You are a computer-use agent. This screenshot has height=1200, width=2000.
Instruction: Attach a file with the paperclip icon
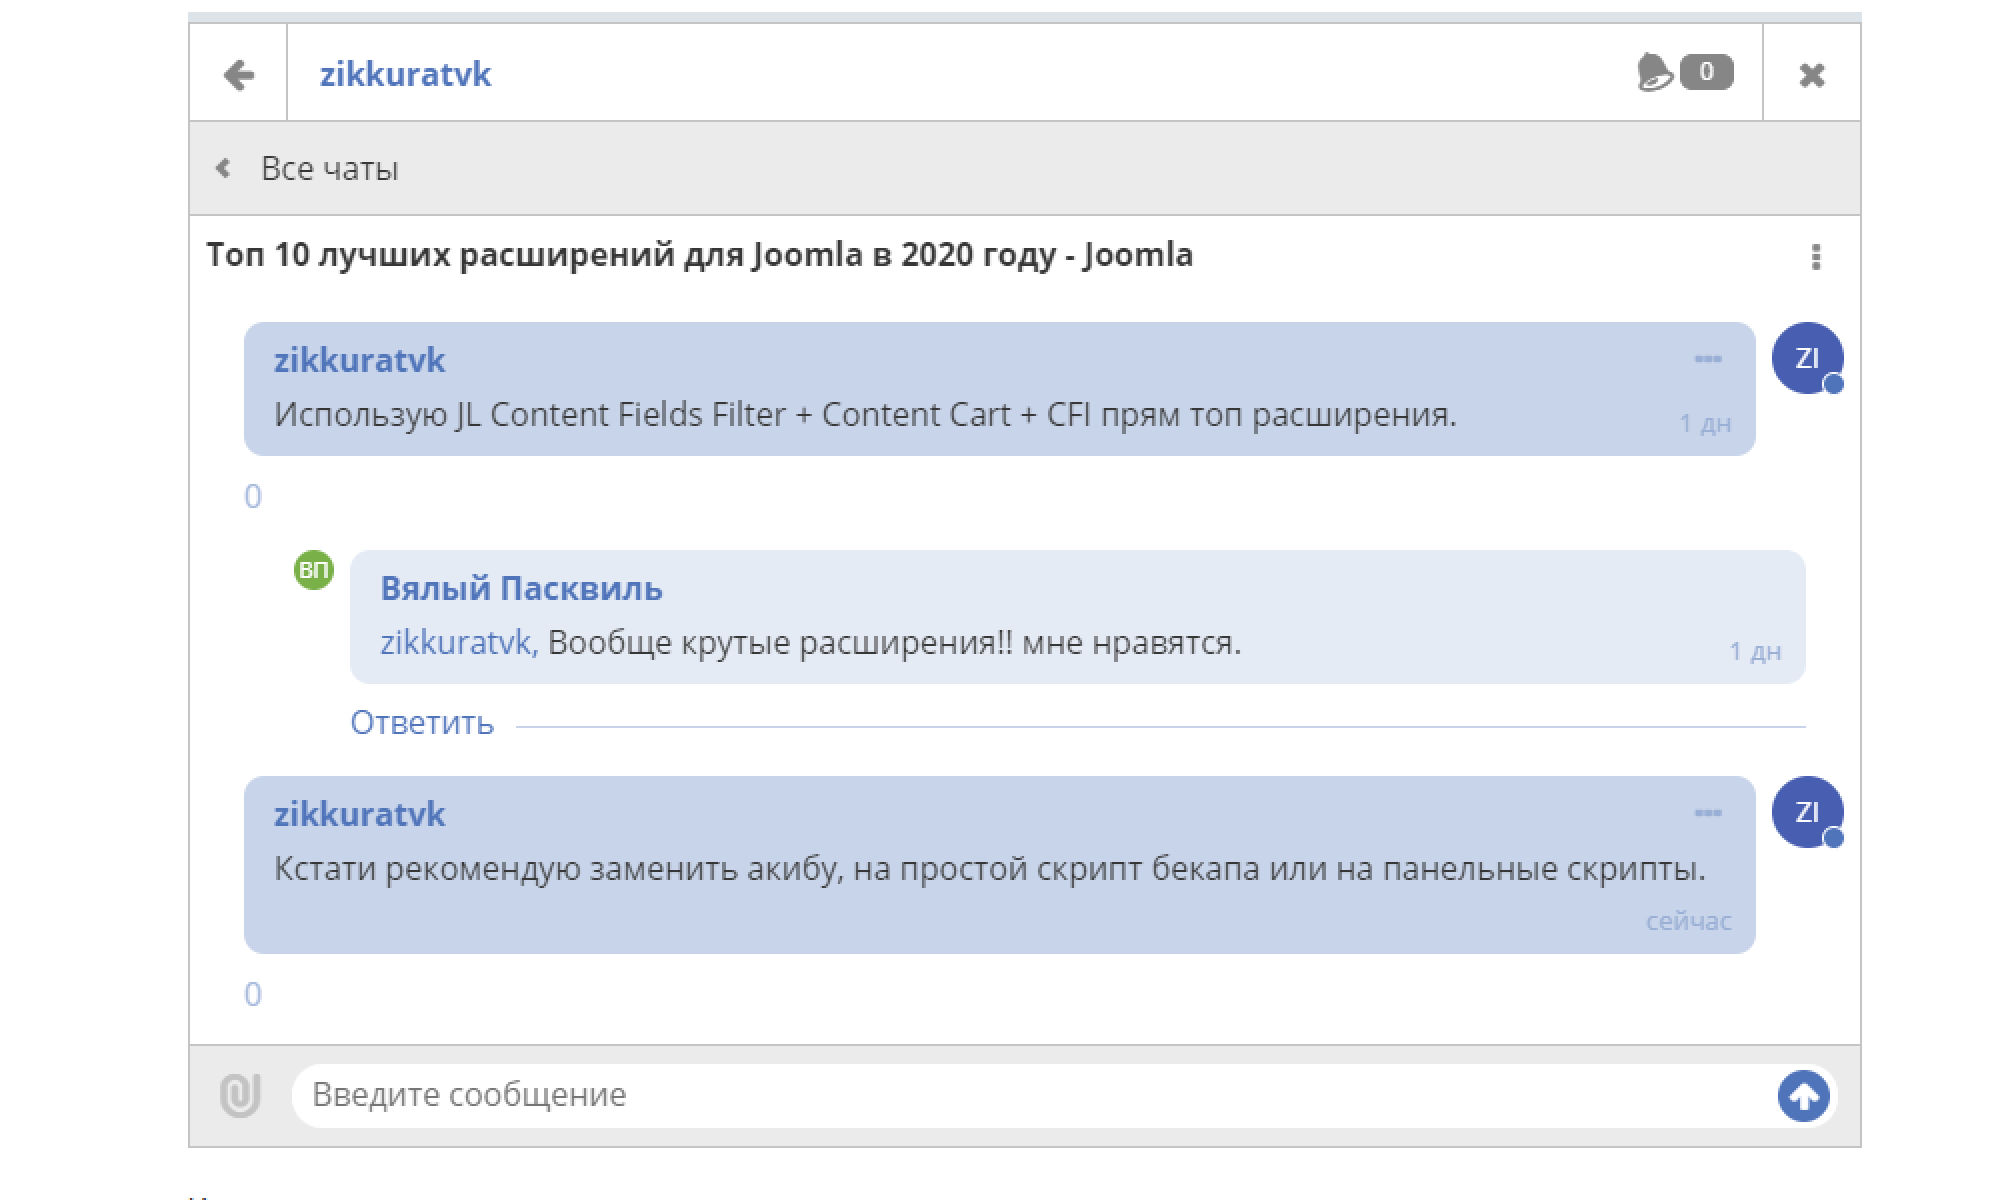tap(240, 1095)
